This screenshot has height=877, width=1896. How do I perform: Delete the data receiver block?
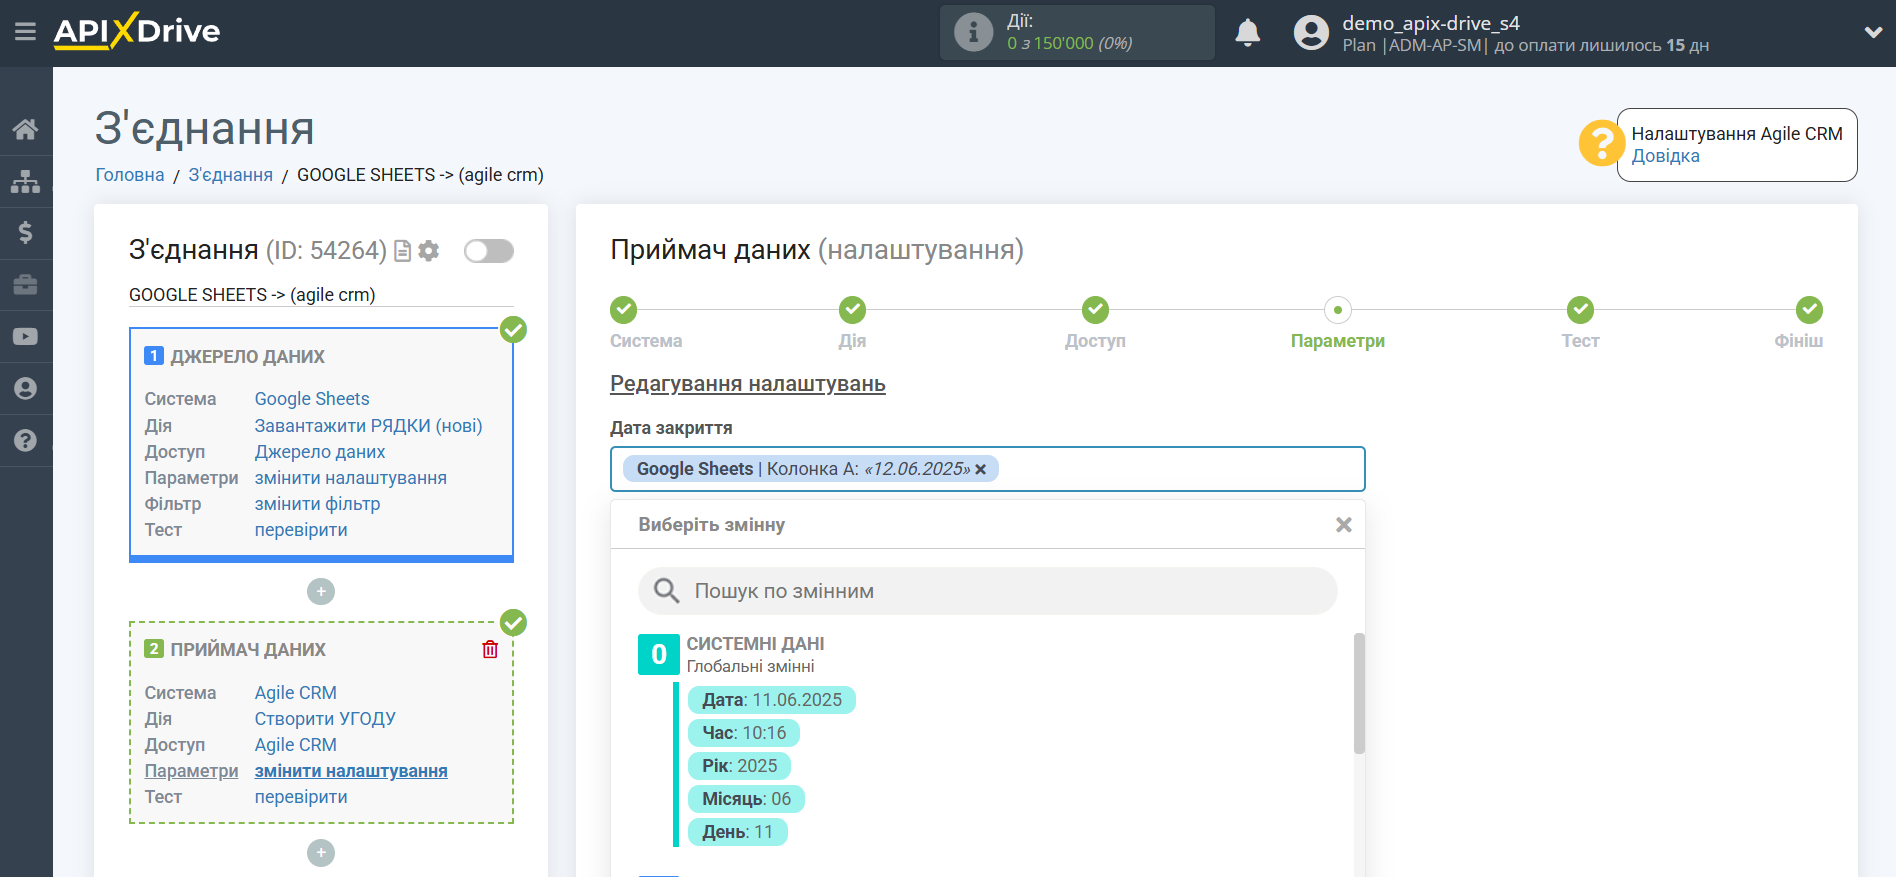coord(490,650)
